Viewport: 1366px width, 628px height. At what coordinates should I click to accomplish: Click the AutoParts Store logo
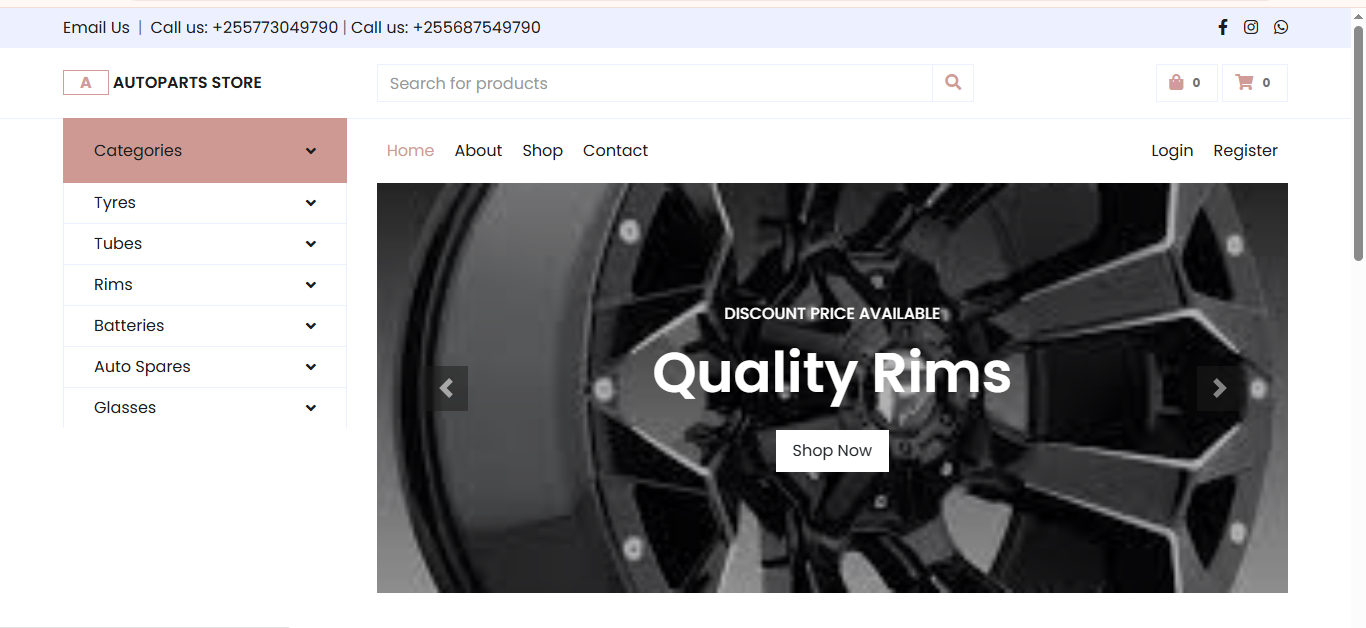[162, 83]
